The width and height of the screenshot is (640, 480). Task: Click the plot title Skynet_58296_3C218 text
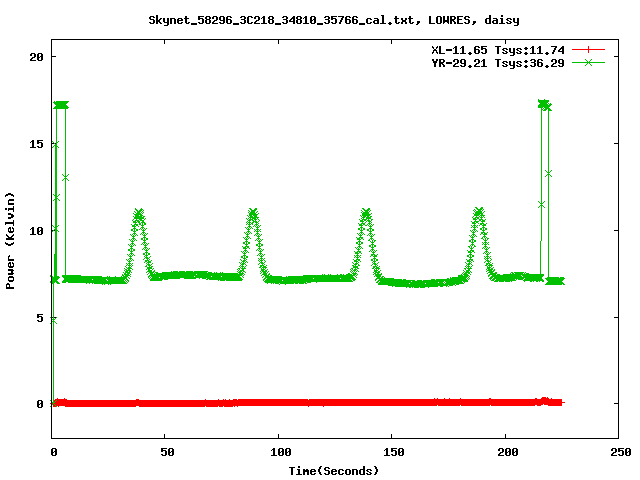pos(334,20)
